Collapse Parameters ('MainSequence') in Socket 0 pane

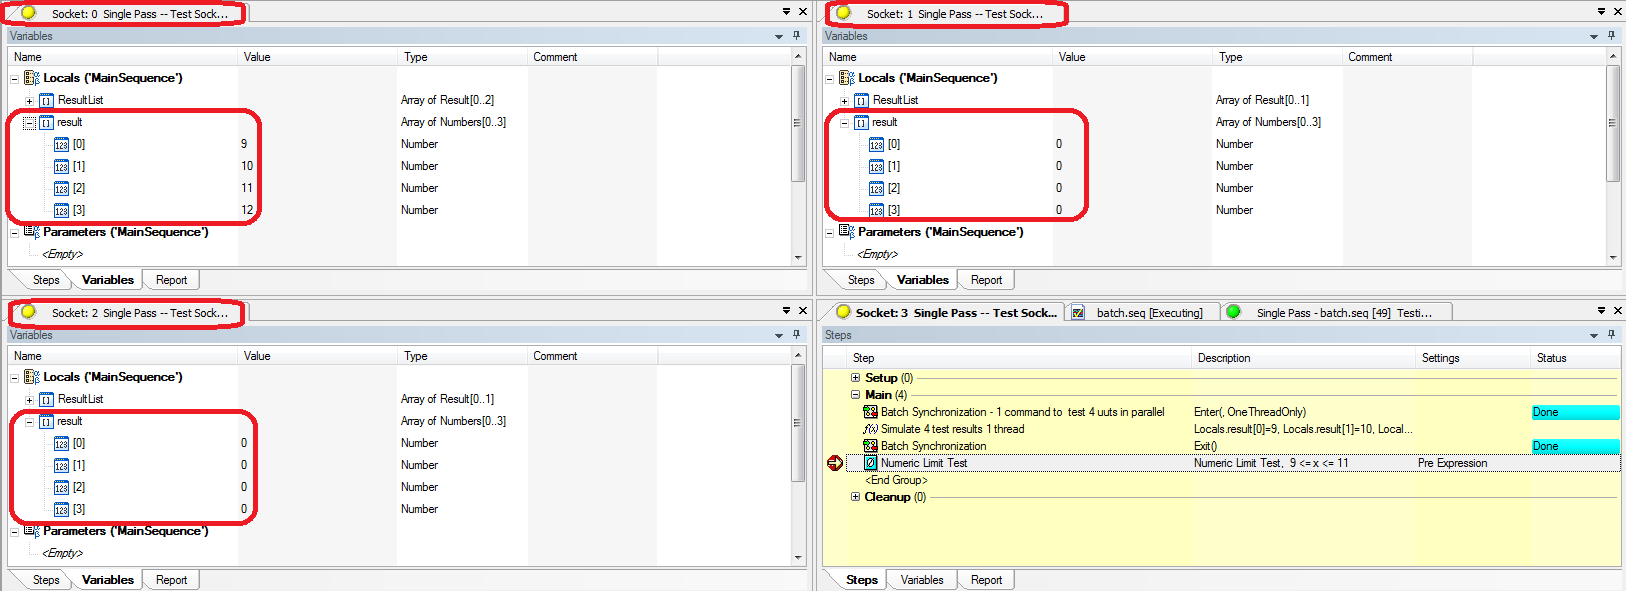(15, 232)
